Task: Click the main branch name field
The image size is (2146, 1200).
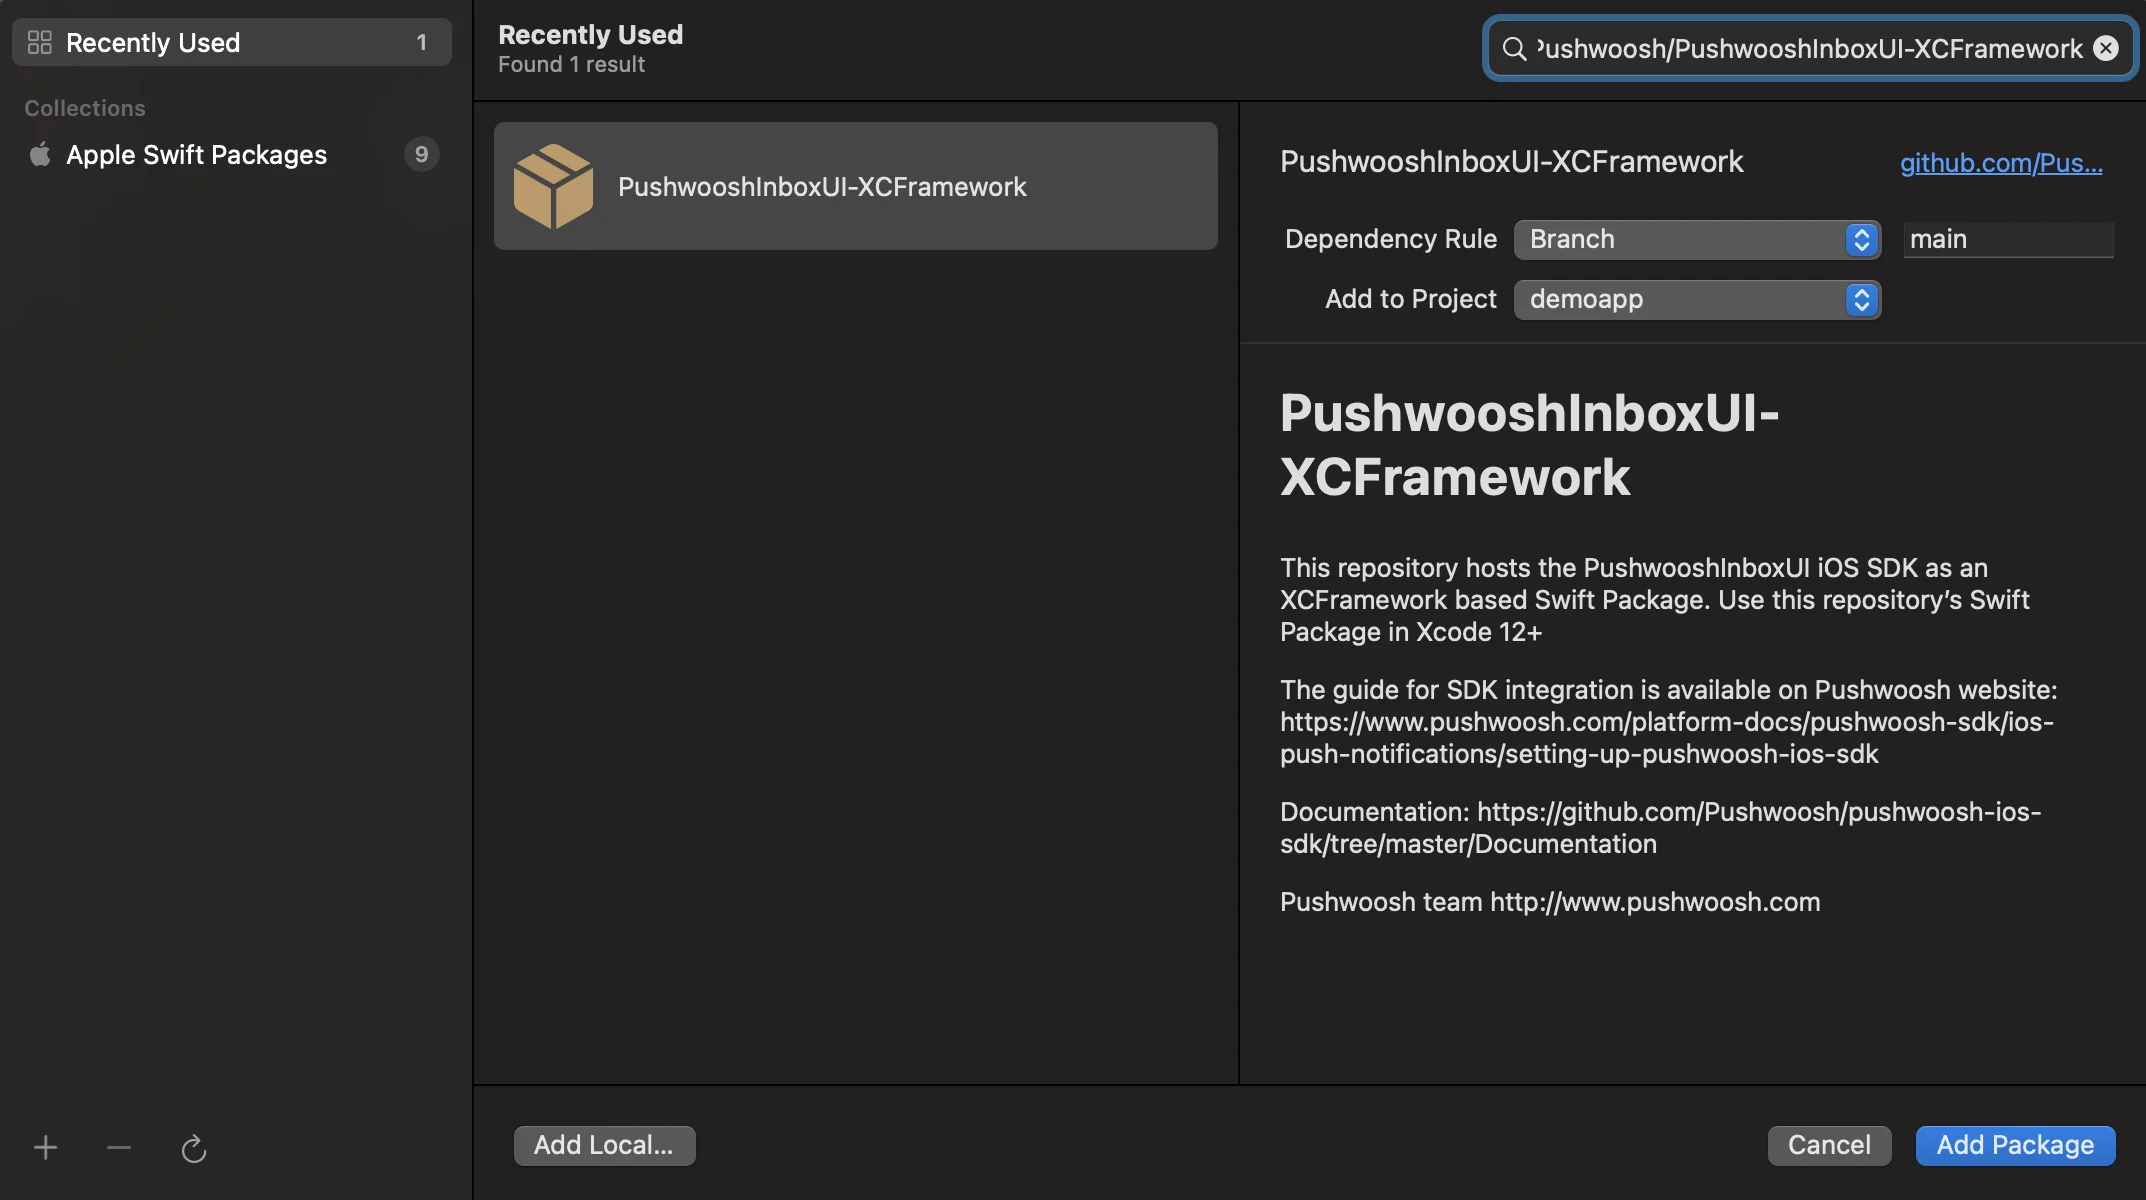Action: 2008,240
